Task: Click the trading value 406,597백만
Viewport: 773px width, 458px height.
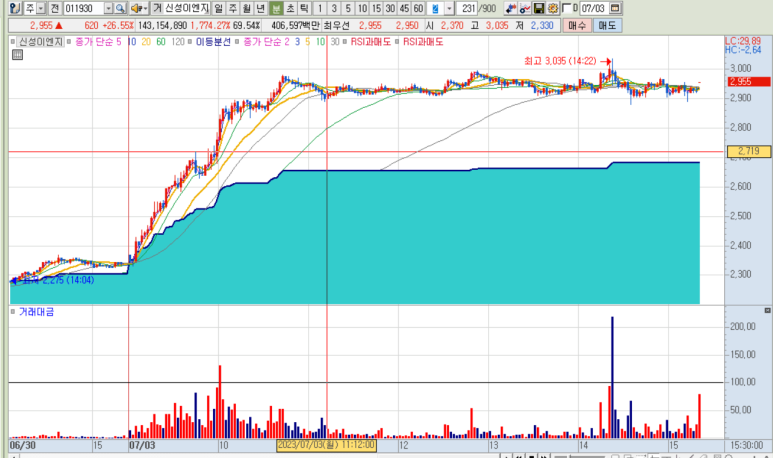Action: (295, 25)
